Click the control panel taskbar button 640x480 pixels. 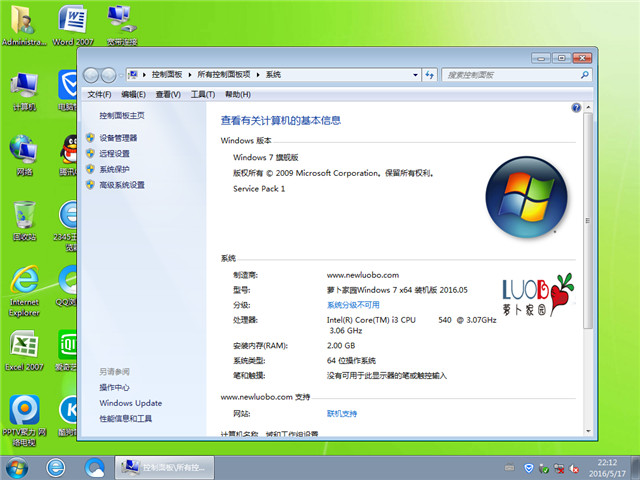(x=164, y=468)
